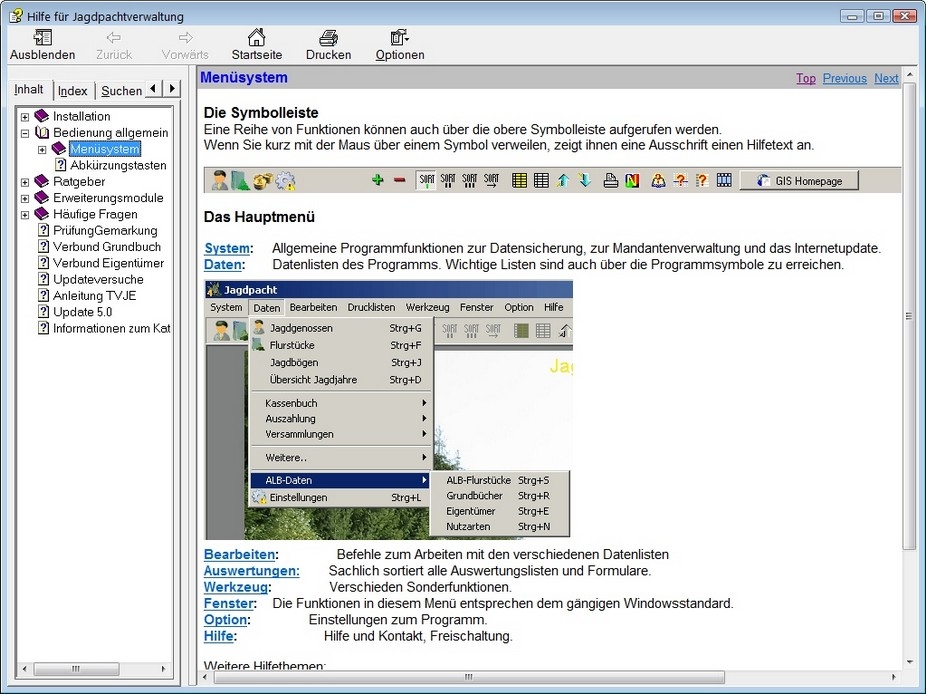This screenshot has width=926, height=694.
Task: Expand the Erweiterungsmodule node
Action: pyautogui.click(x=25, y=198)
